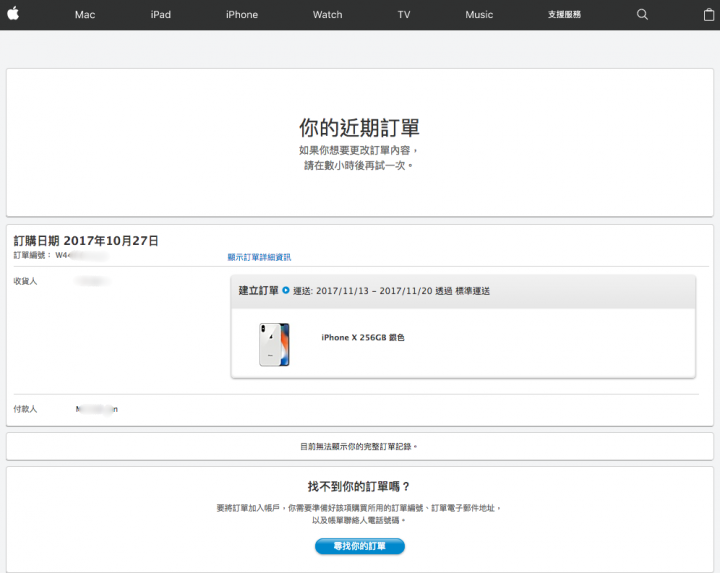Click the 付款人 label

25,409
